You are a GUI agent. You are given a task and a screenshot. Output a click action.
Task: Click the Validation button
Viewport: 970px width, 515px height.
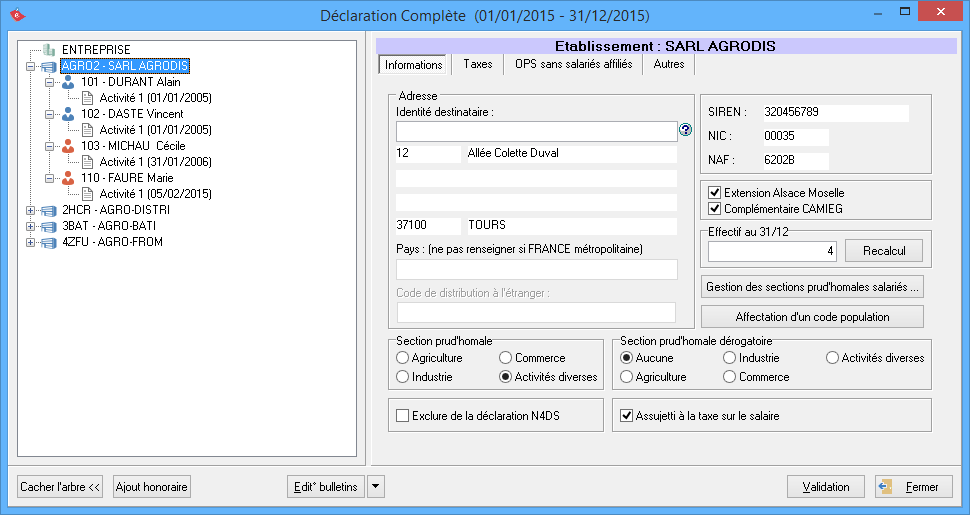pyautogui.click(x=825, y=487)
